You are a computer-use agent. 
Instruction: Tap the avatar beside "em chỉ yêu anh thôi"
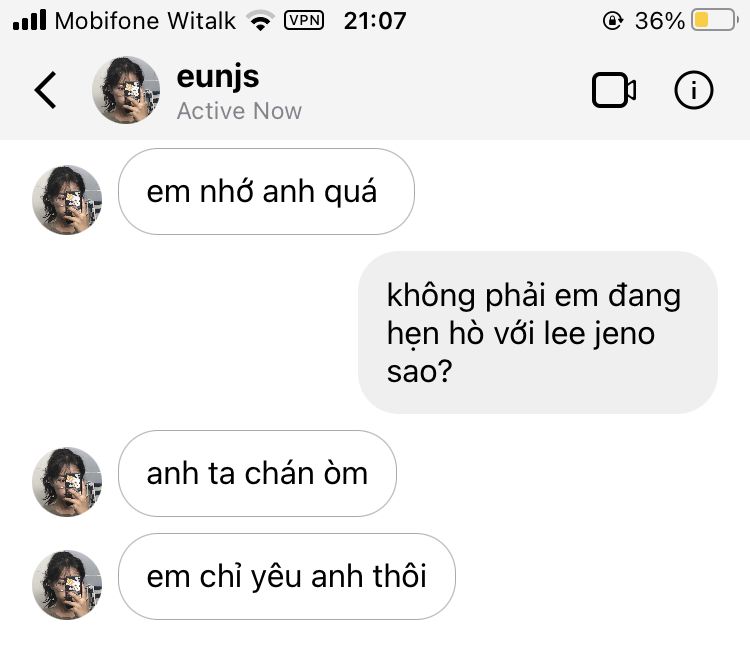[67, 585]
